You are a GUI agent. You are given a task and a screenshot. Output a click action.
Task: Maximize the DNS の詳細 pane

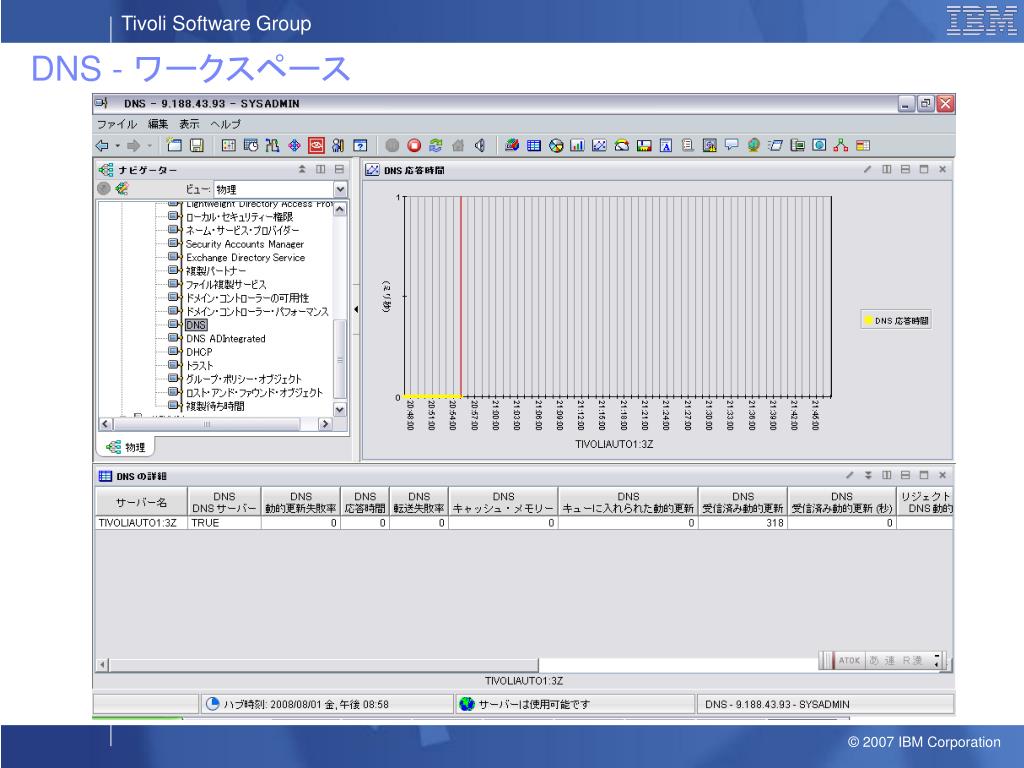923,475
